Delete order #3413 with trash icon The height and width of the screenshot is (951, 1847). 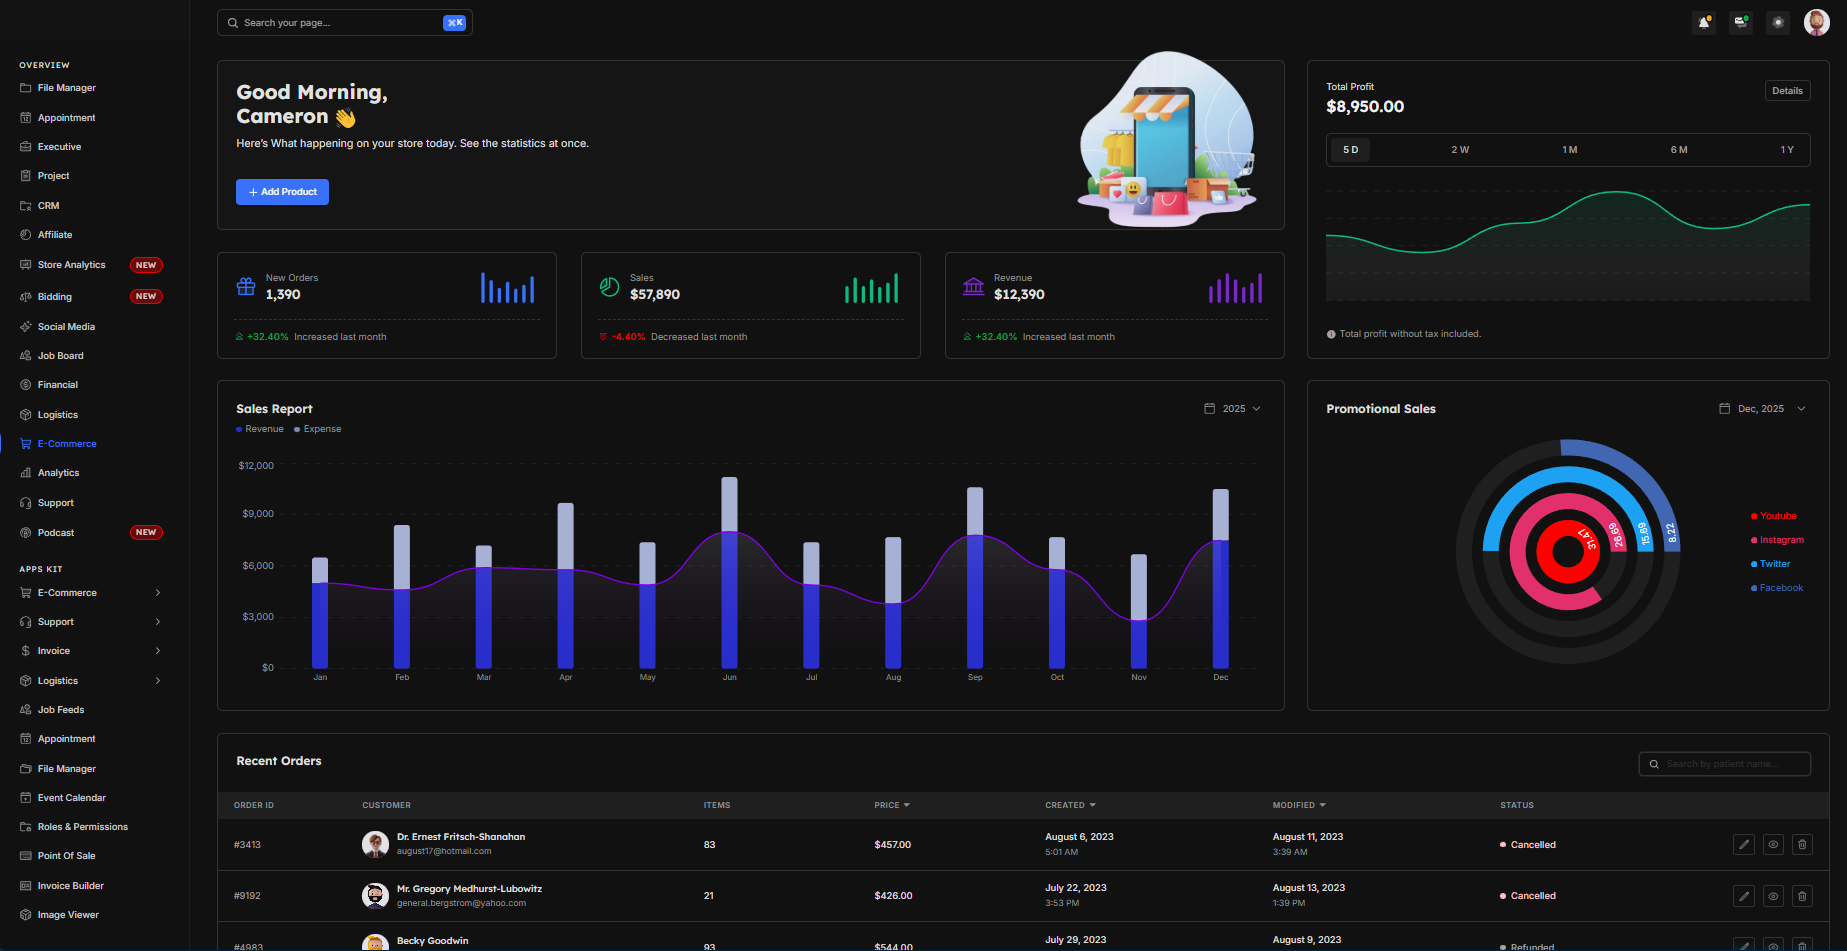(1802, 845)
